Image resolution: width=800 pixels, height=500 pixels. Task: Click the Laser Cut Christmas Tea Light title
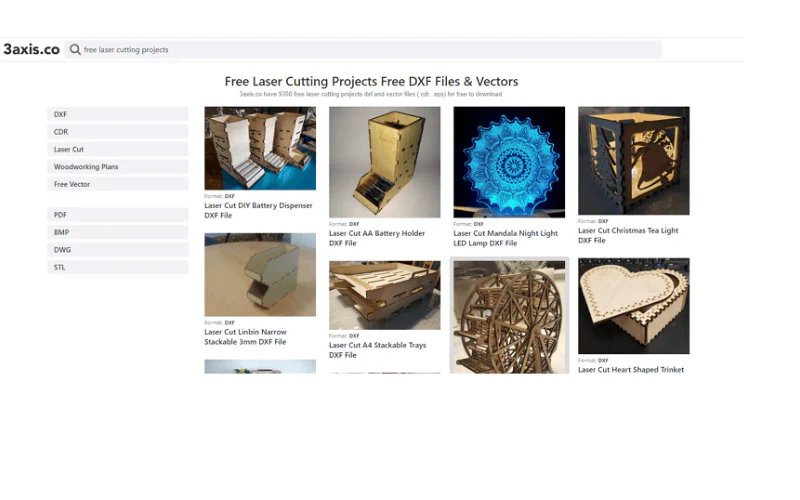pos(628,235)
